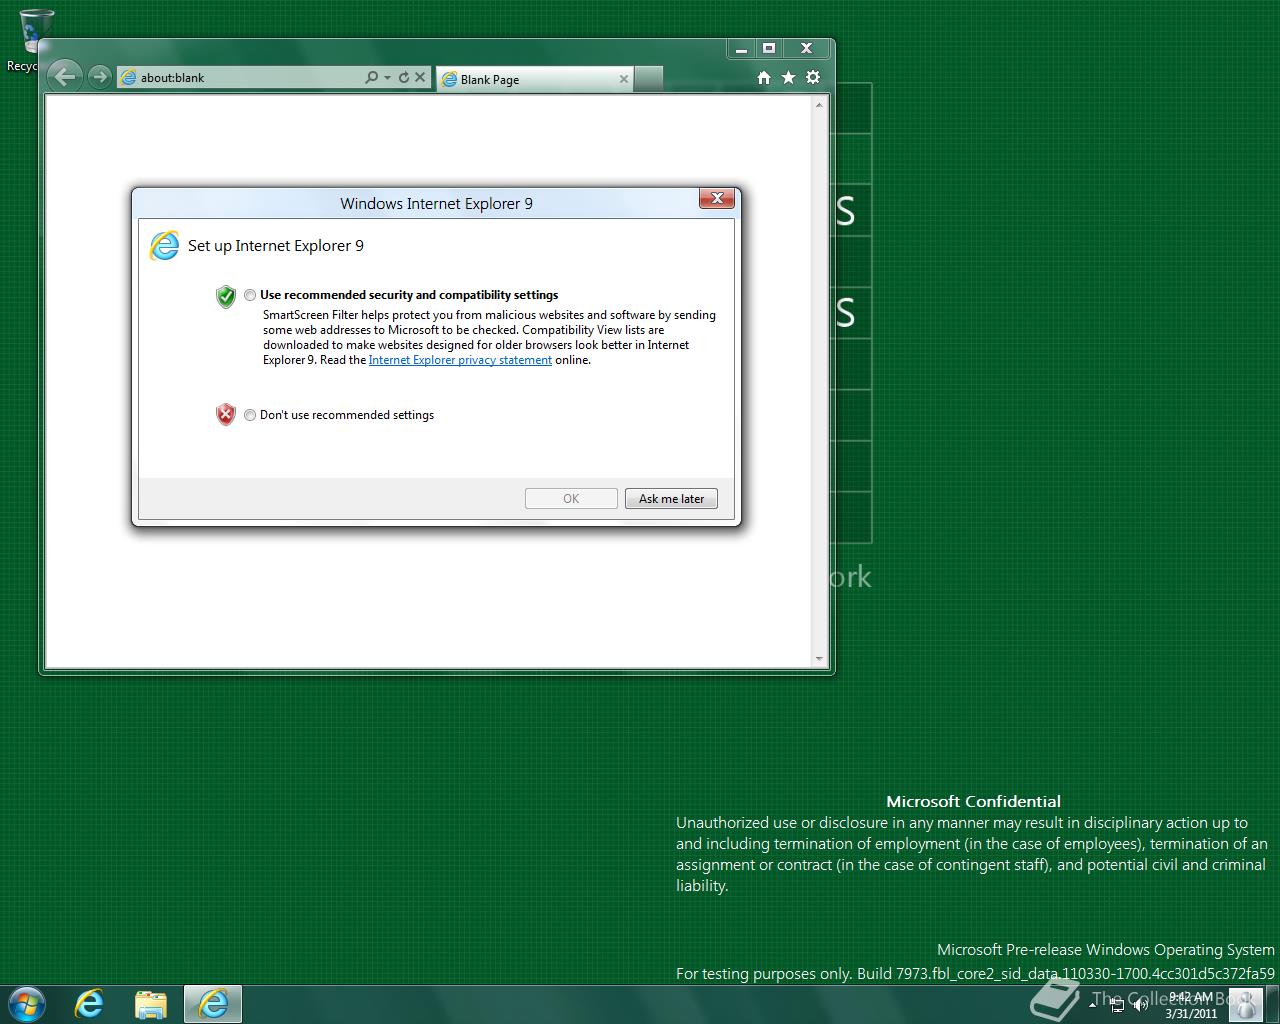The width and height of the screenshot is (1280, 1024).
Task: Click the browser Back arrow button
Action: click(64, 76)
